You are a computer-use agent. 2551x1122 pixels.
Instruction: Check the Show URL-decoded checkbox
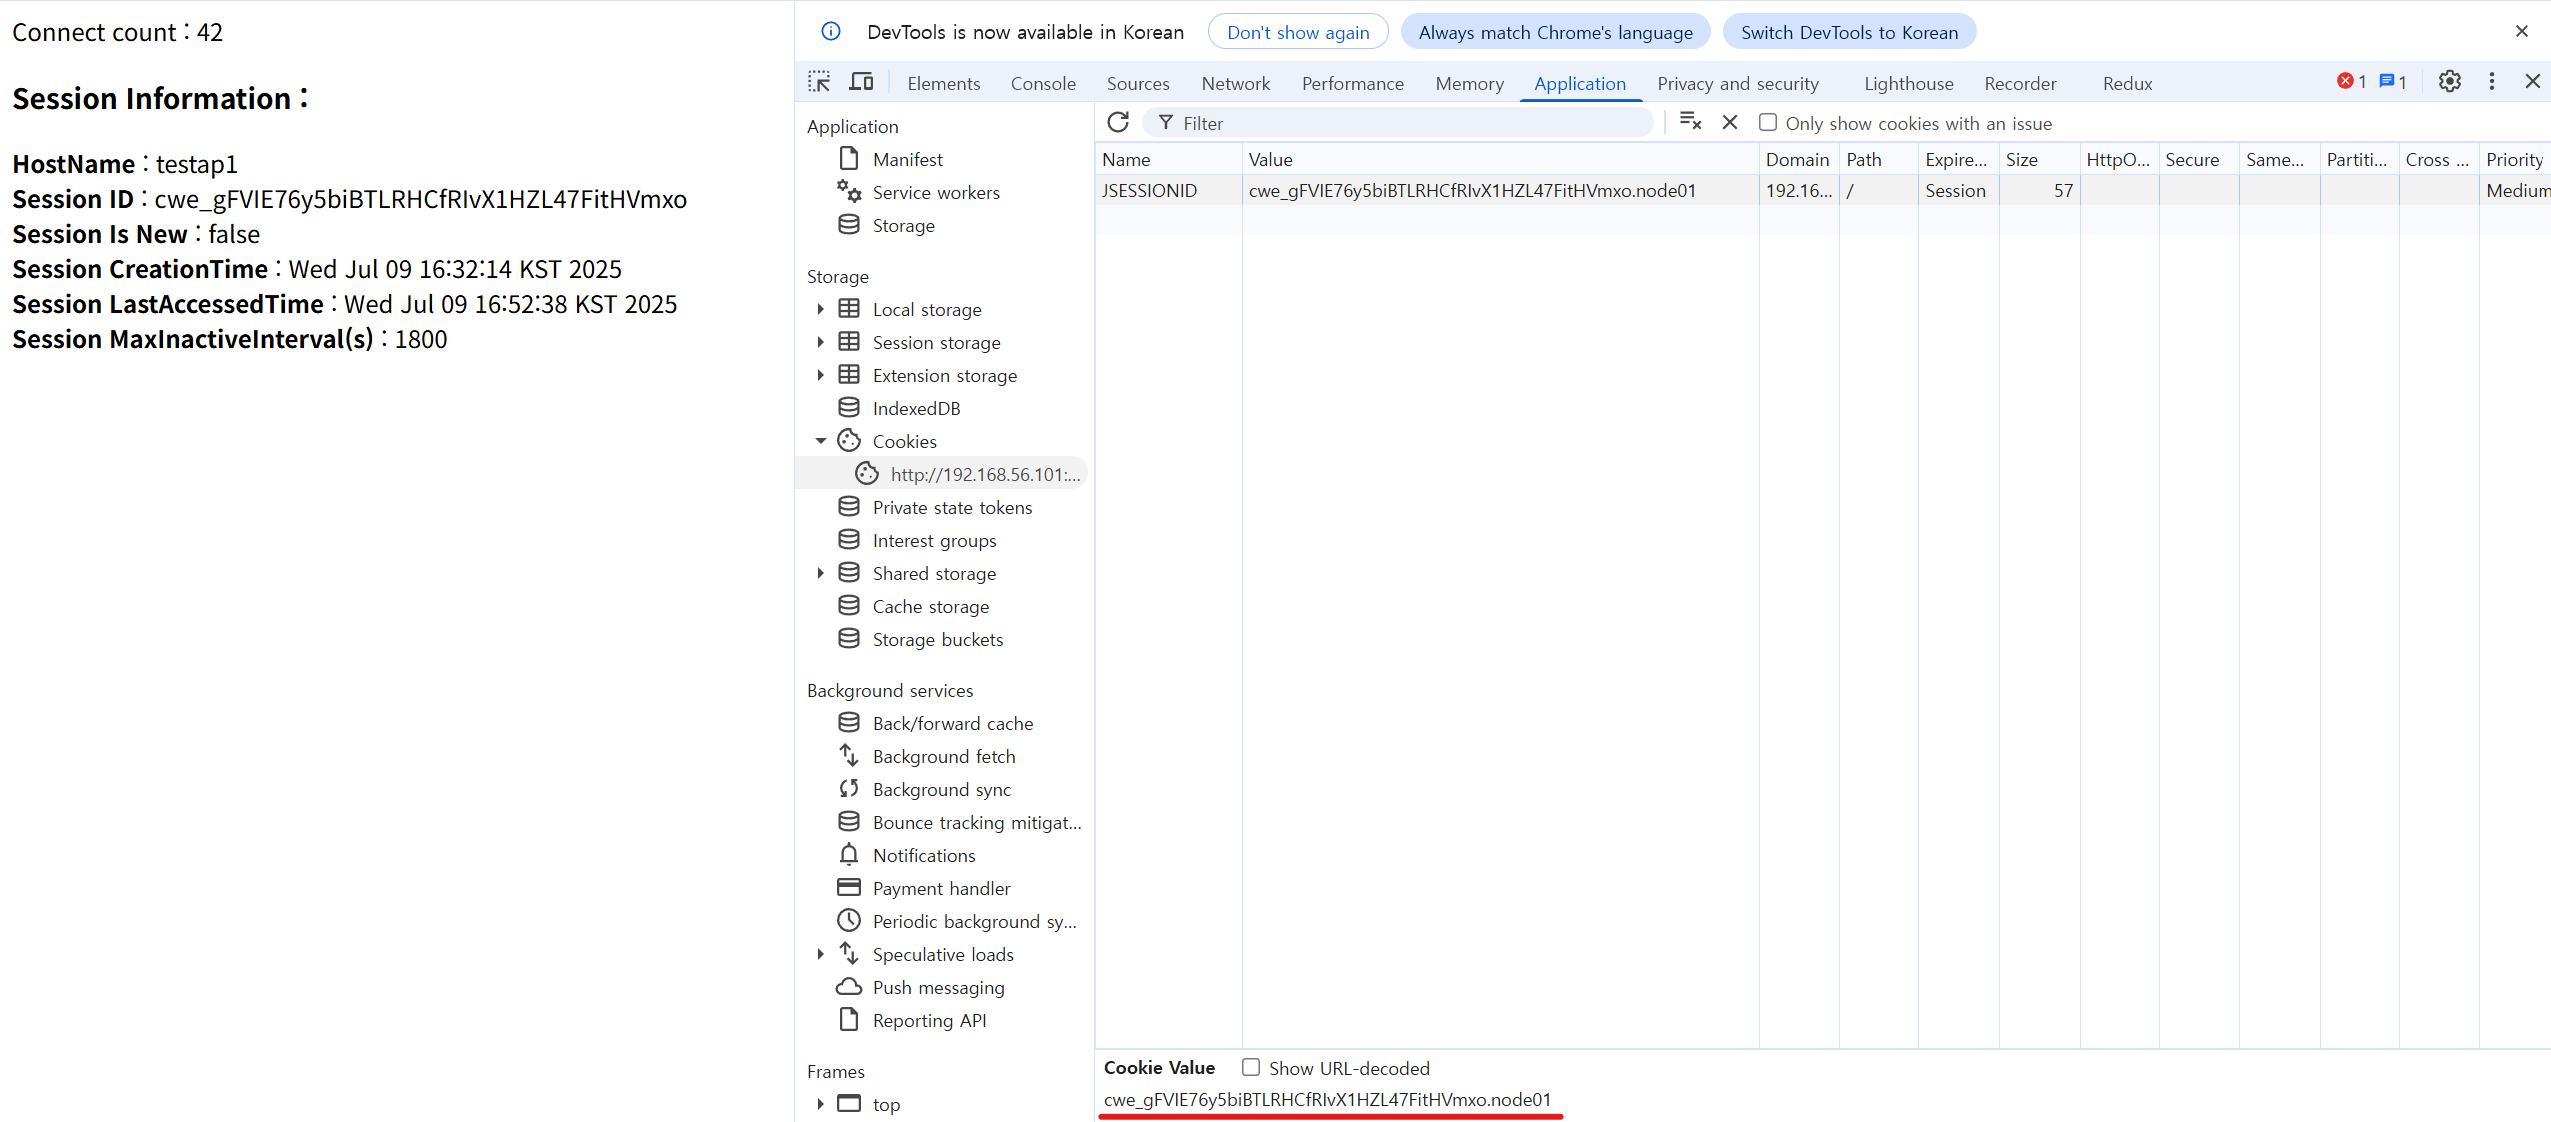coord(1251,1068)
